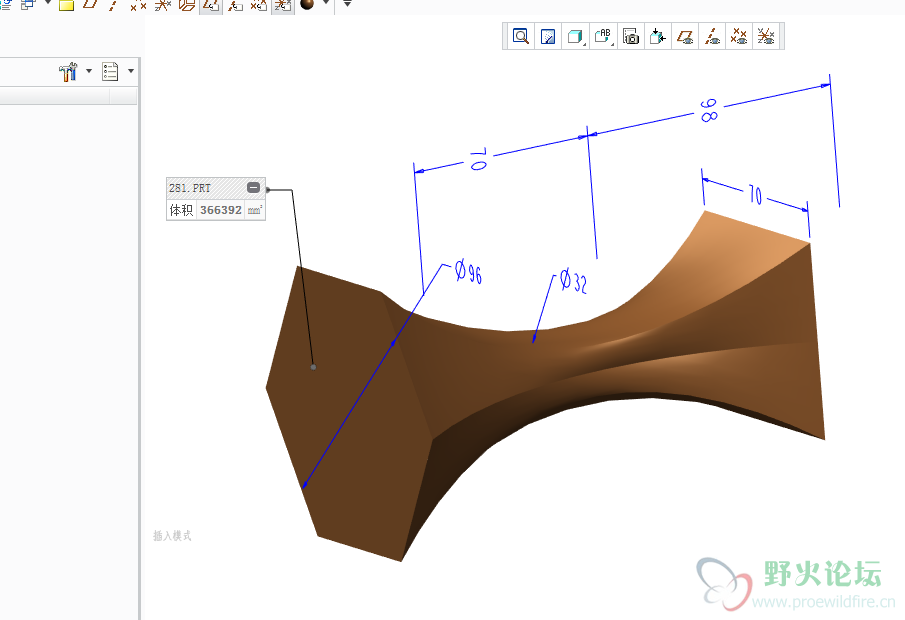Click the mm unit cell in the annotation
The image size is (905, 620).
pyautogui.click(x=255, y=210)
